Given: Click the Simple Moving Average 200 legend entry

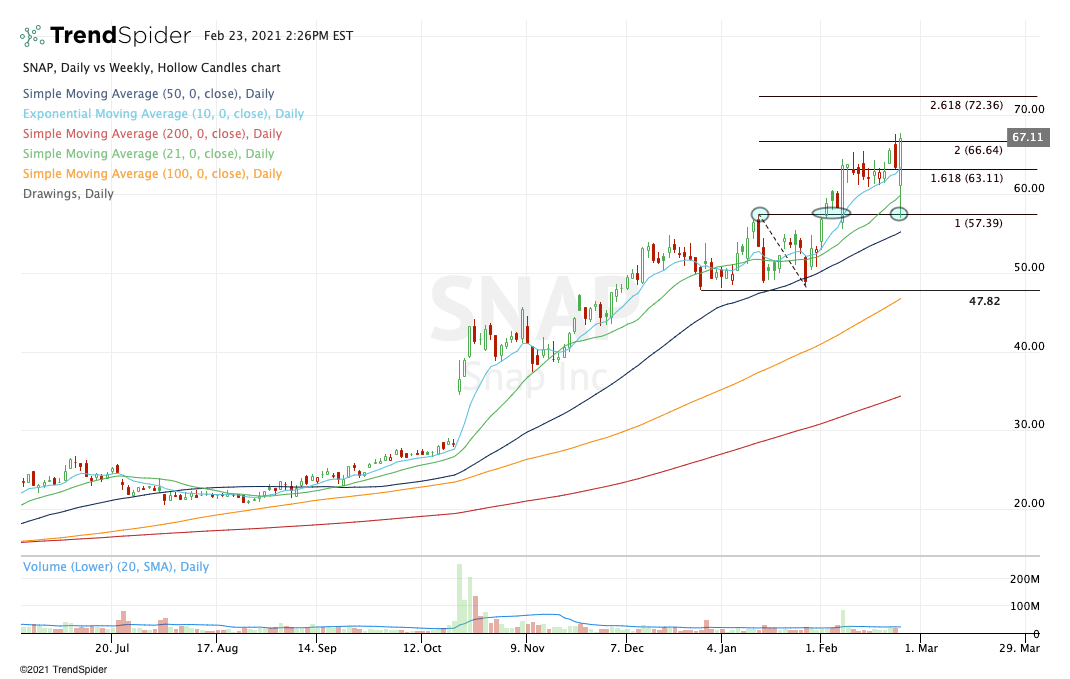Looking at the screenshot, I should pyautogui.click(x=151, y=134).
